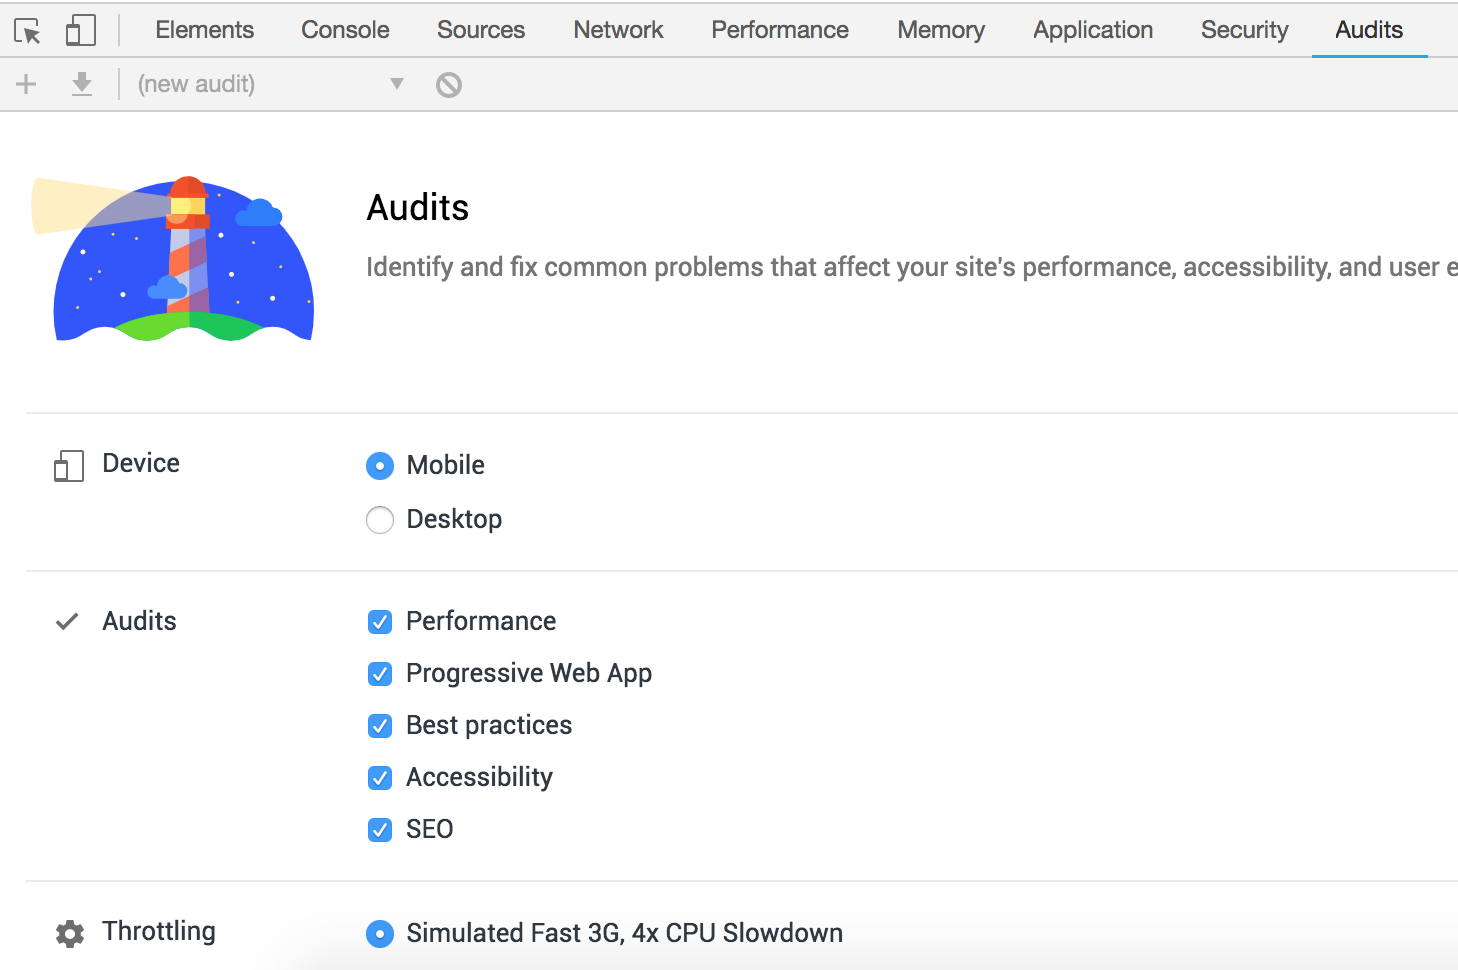Click the Device section phone icon

pyautogui.click(x=68, y=465)
